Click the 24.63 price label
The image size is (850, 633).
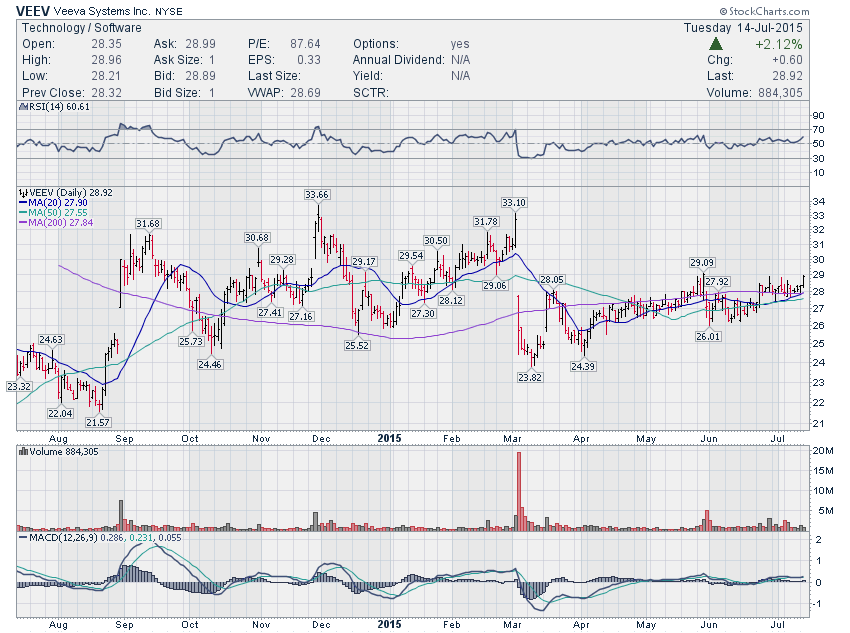(x=51, y=339)
